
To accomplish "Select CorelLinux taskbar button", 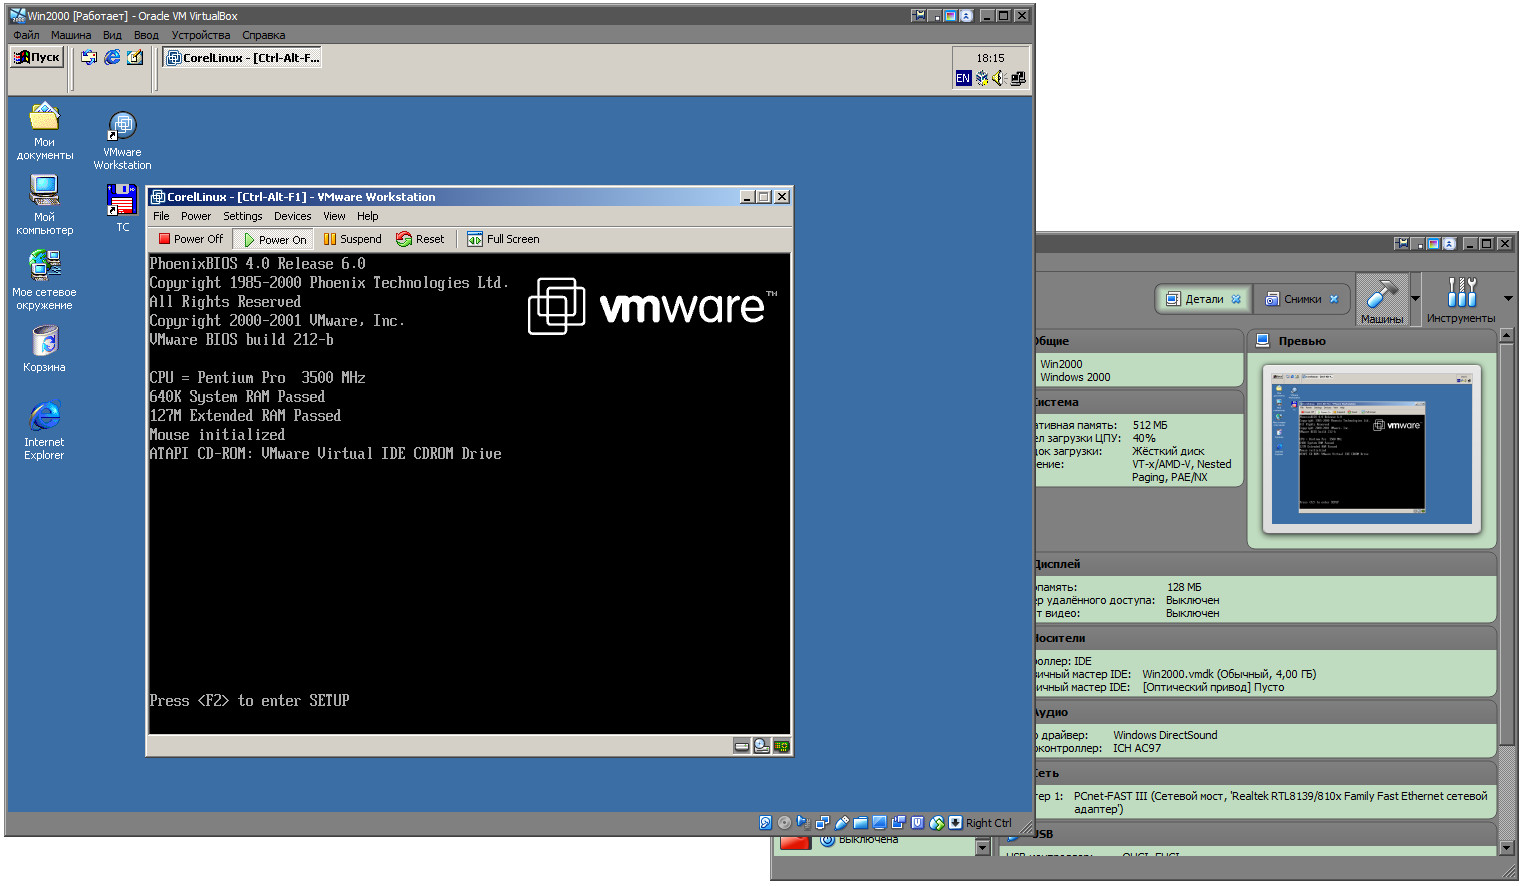I will [243, 58].
